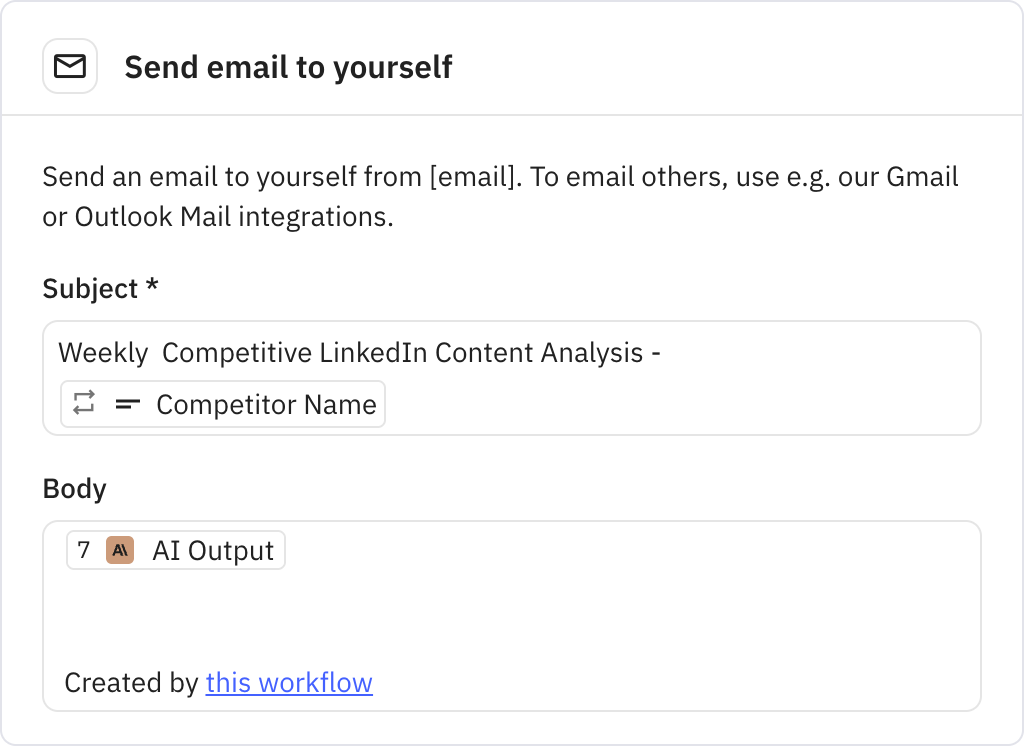The width and height of the screenshot is (1024, 746).
Task: Click the Subject required field label
Action: click(x=100, y=288)
